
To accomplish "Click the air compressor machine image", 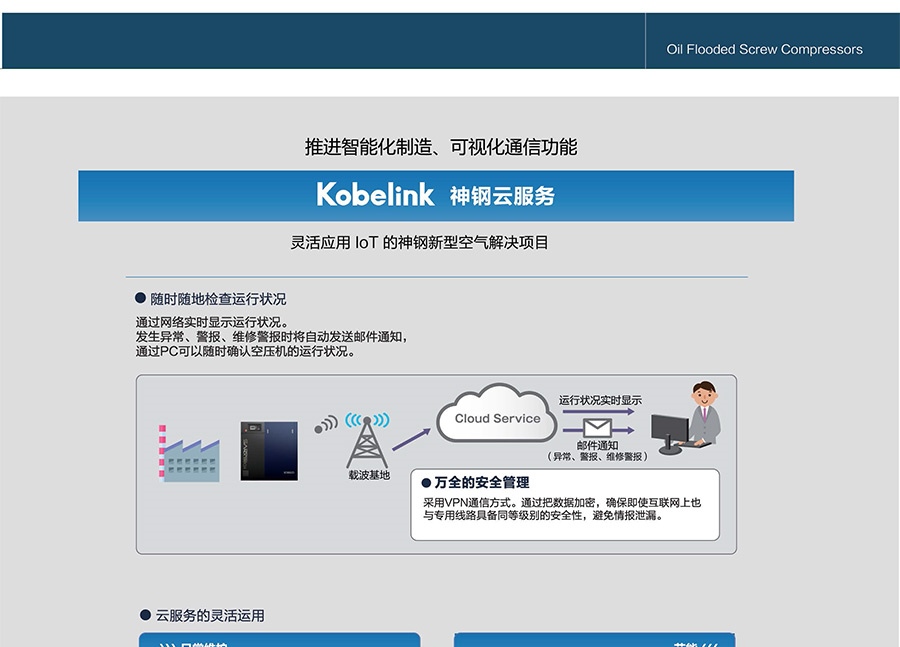I will 269,451.
